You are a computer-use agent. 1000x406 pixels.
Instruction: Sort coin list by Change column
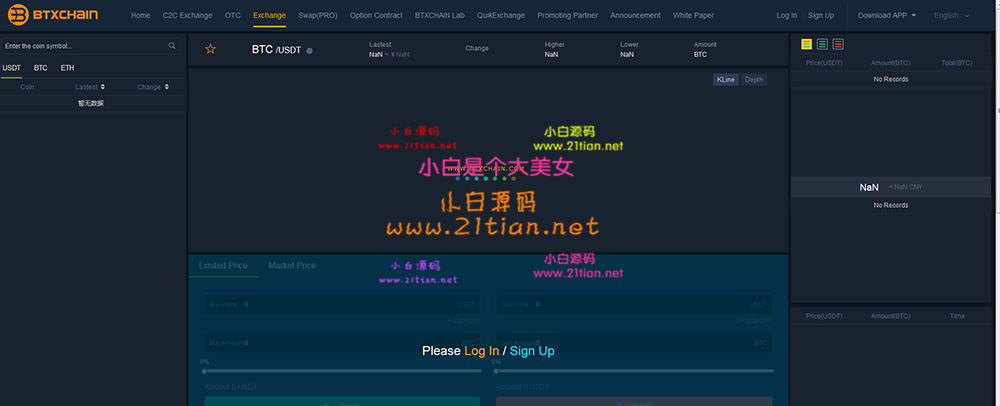coord(164,87)
